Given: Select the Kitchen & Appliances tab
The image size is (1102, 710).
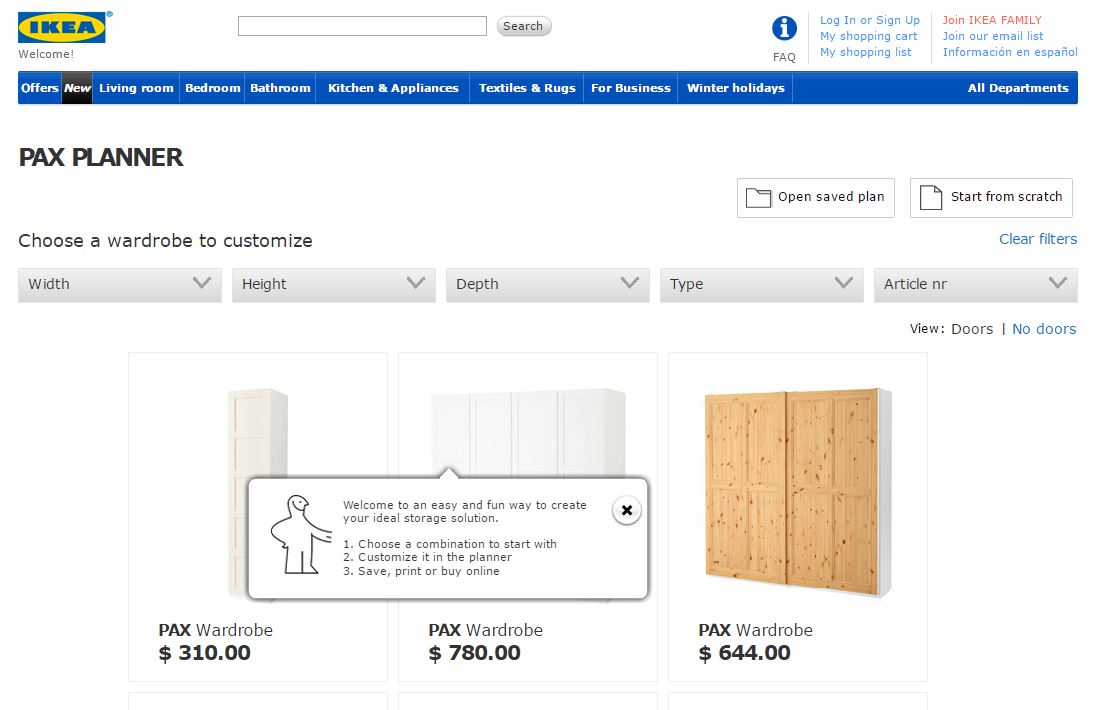Looking at the screenshot, I should pos(392,88).
